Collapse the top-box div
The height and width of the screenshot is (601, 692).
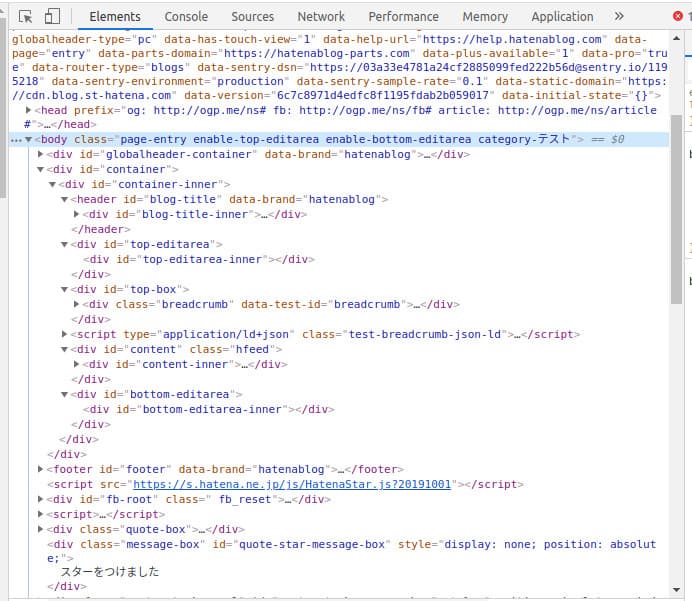point(64,289)
